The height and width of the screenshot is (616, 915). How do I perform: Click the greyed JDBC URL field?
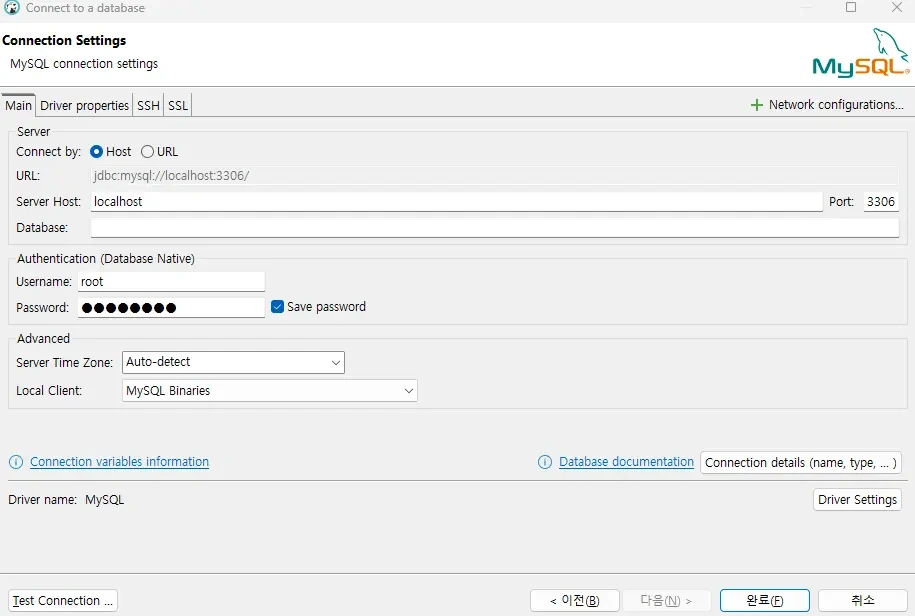(495, 176)
